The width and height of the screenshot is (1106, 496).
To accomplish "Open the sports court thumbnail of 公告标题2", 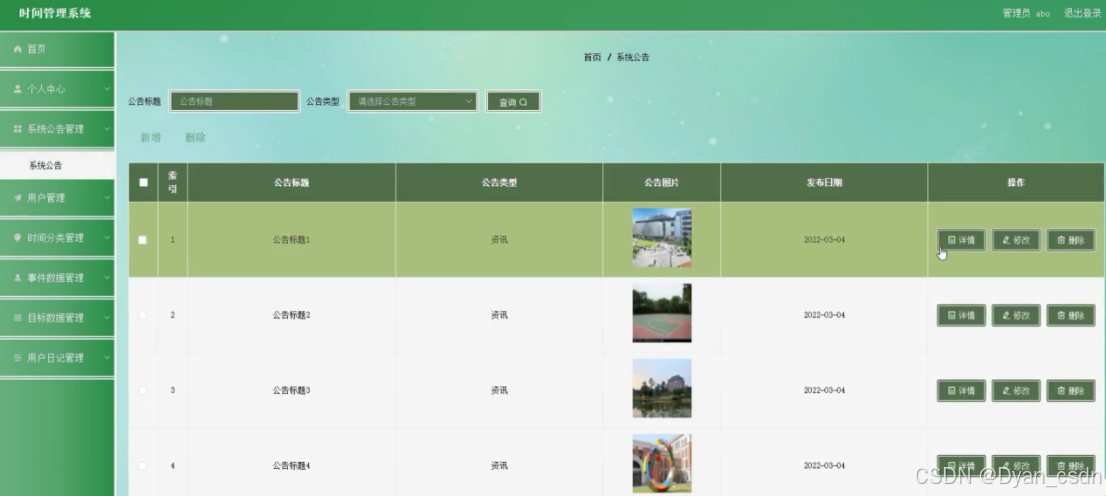I will pos(662,313).
